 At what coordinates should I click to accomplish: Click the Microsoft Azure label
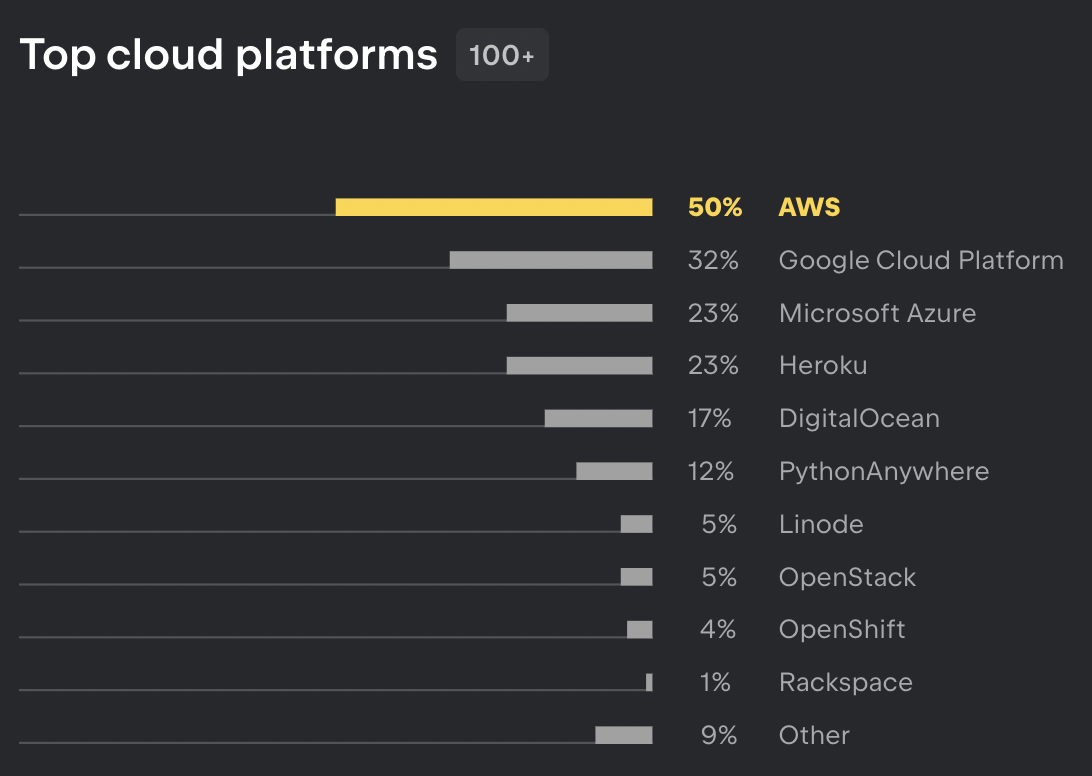(878, 313)
